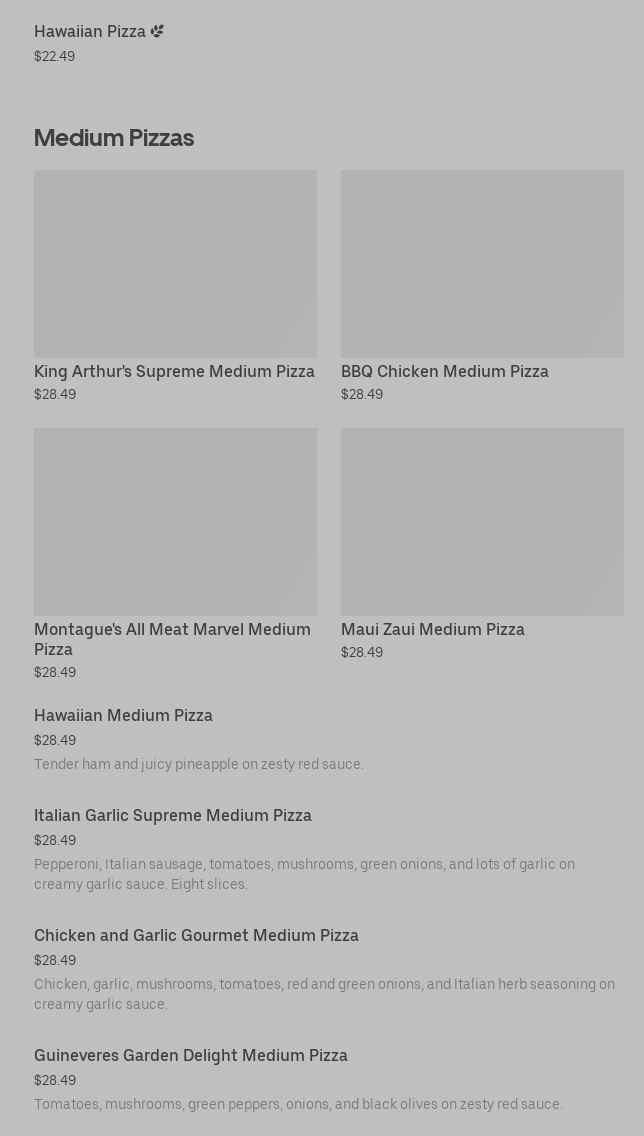Click the black olives on red sauce description
Image resolution: width=644 pixels, height=1136 pixels.
click(x=298, y=1104)
